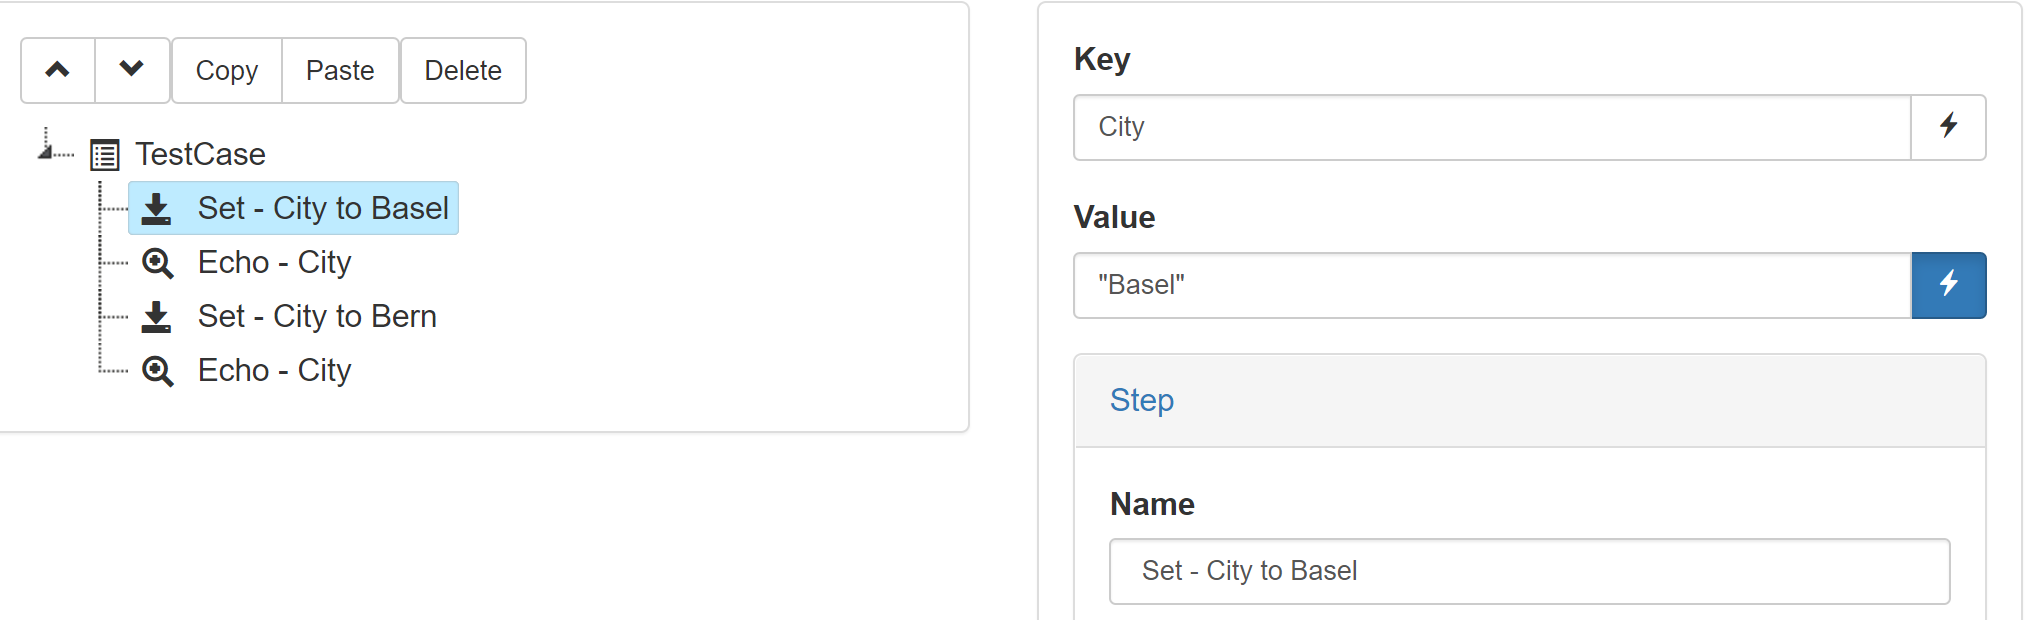
Task: Click the magnifier icon of first Echo - City
Action: point(157,263)
